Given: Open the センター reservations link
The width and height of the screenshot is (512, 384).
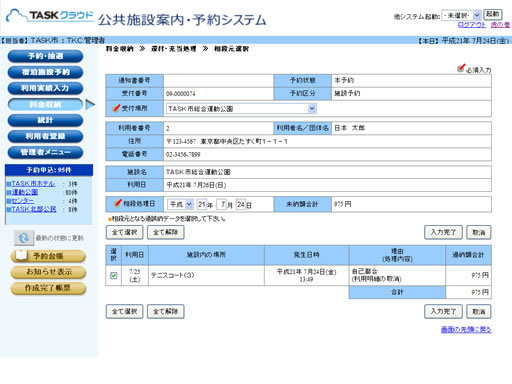Looking at the screenshot, I should [x=23, y=201].
